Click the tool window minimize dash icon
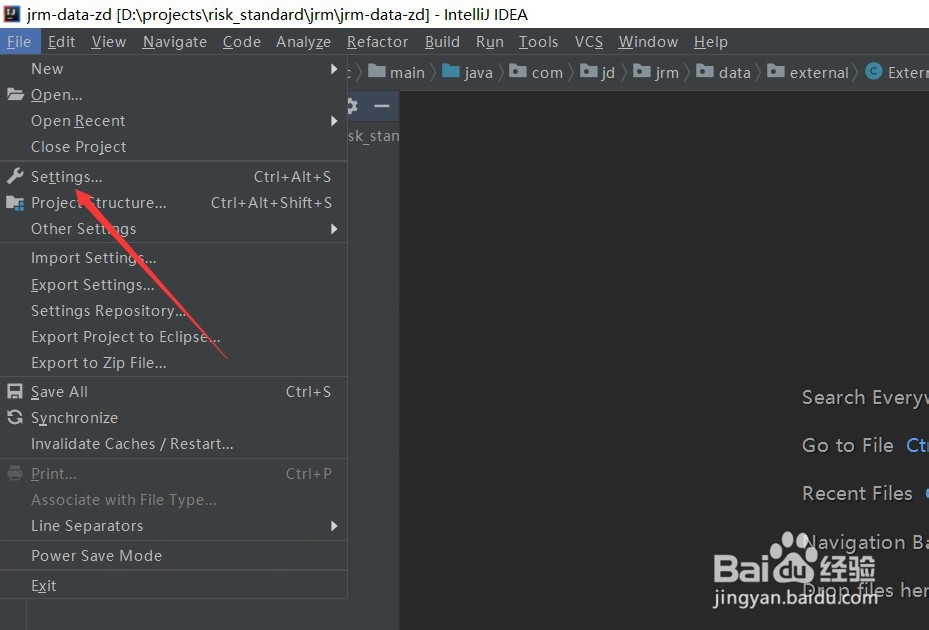This screenshot has width=929, height=630. [382, 106]
